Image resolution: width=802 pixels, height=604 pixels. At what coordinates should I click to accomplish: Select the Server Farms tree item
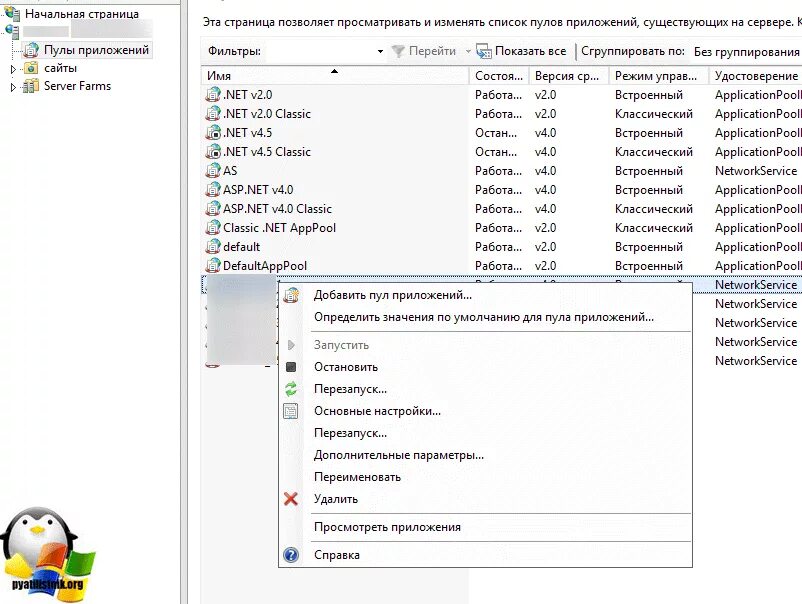tap(77, 86)
